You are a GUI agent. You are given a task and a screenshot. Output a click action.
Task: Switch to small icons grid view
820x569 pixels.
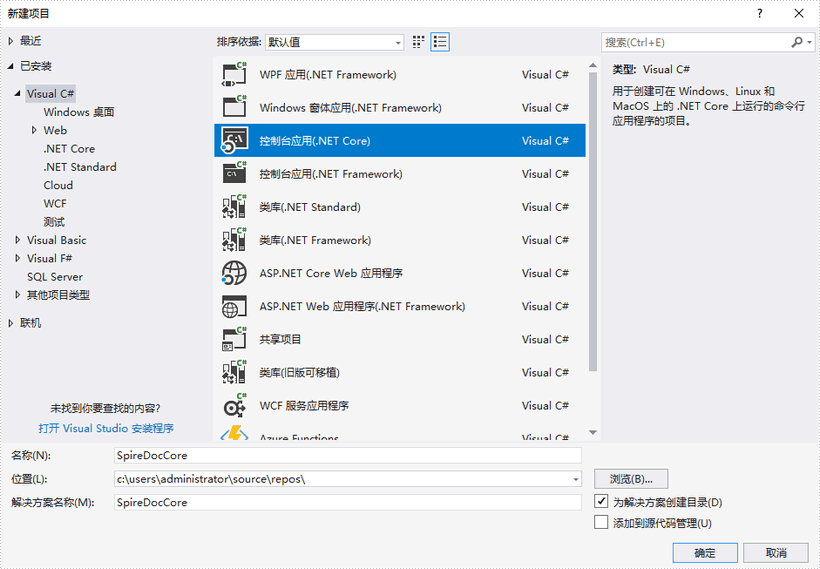pyautogui.click(x=419, y=42)
